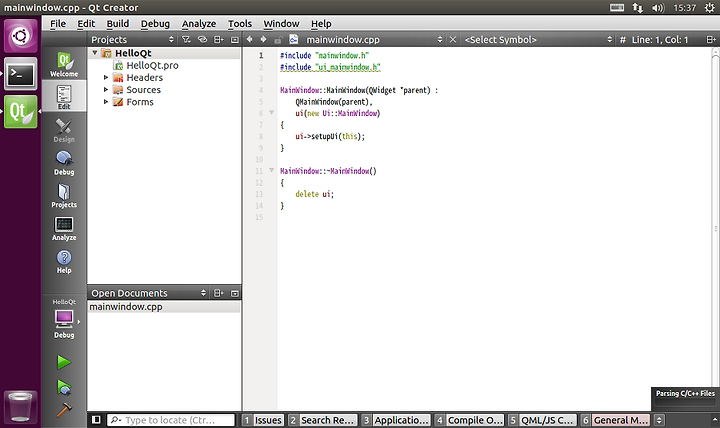
Task: Switch to Edit mode
Action: pyautogui.click(x=64, y=96)
